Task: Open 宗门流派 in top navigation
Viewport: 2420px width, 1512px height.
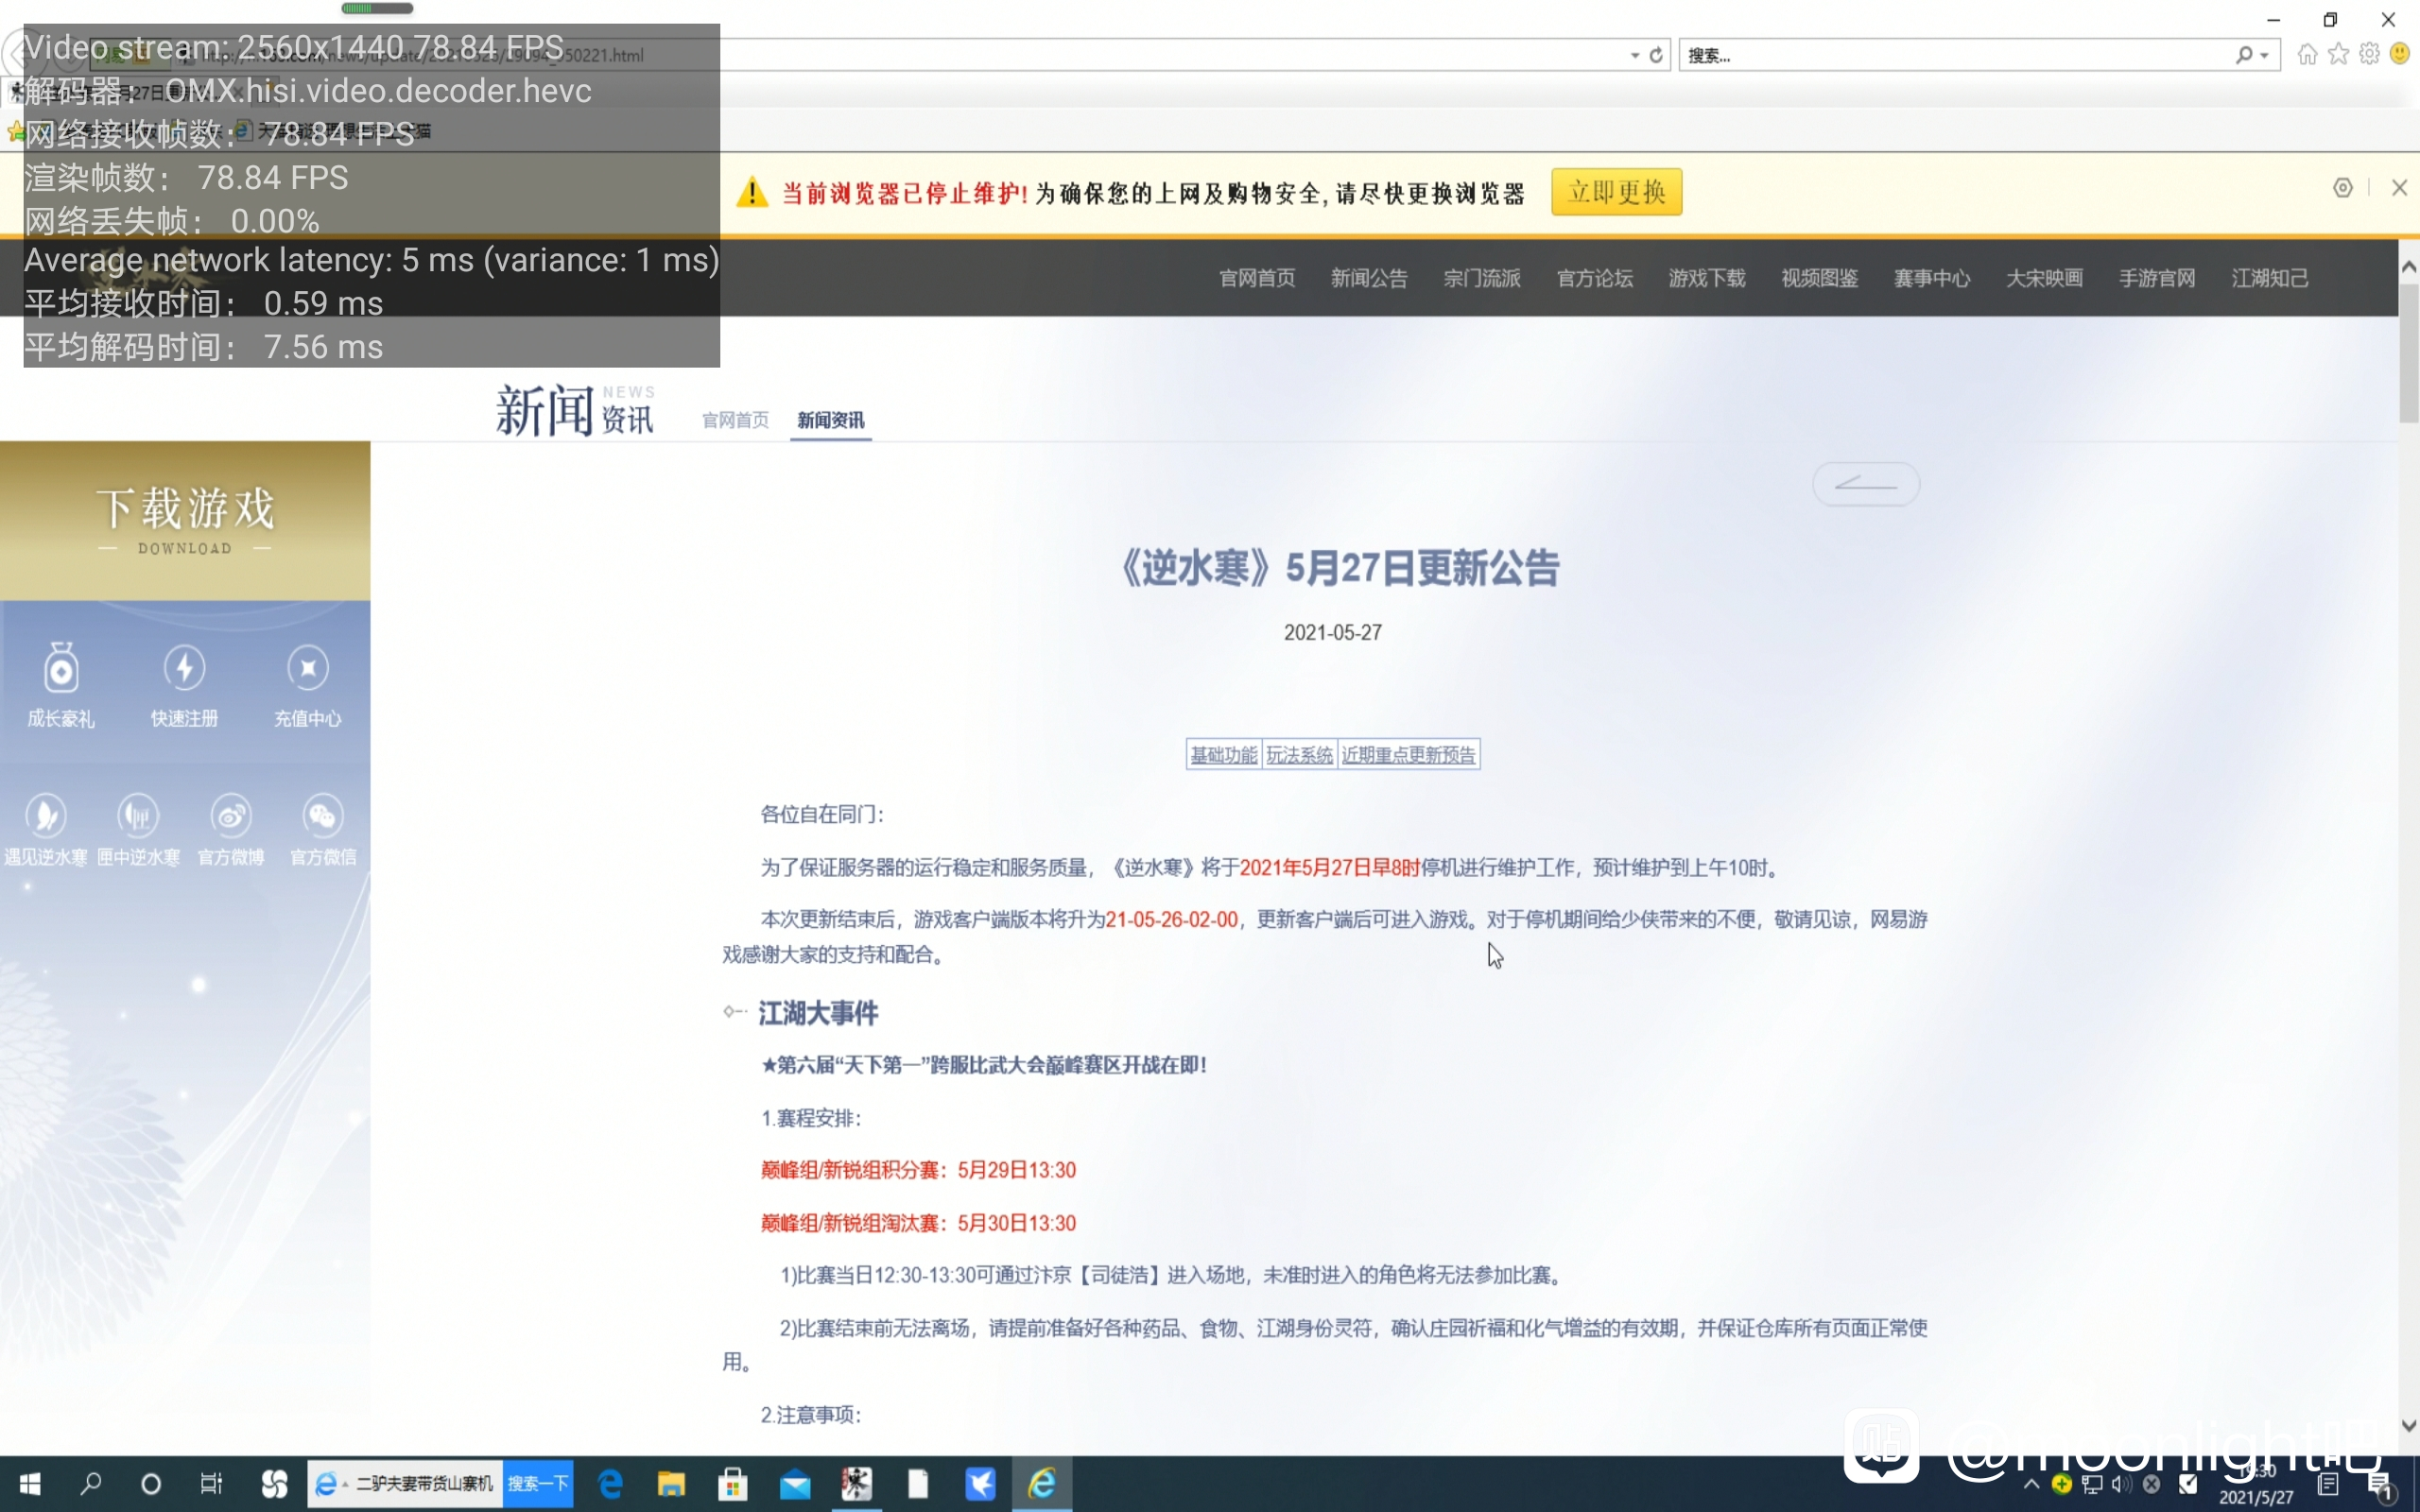Action: (1482, 278)
